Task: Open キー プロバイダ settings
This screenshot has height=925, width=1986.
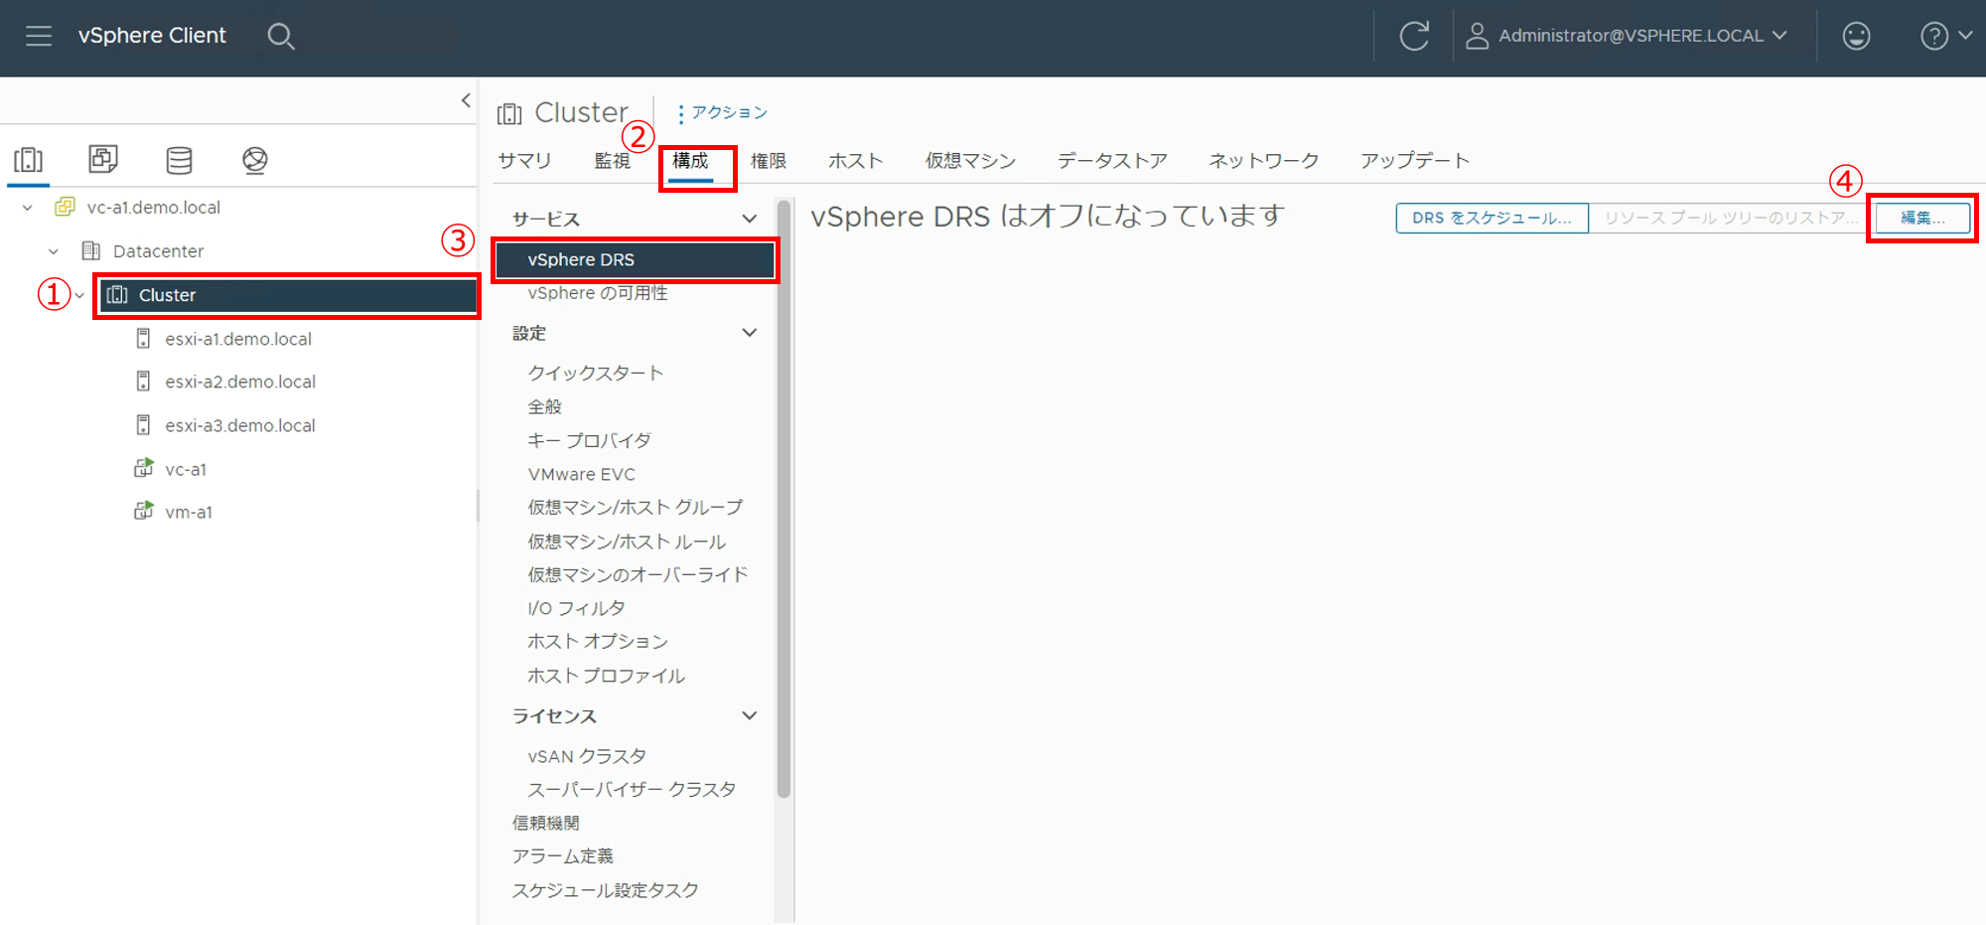Action: click(x=589, y=440)
